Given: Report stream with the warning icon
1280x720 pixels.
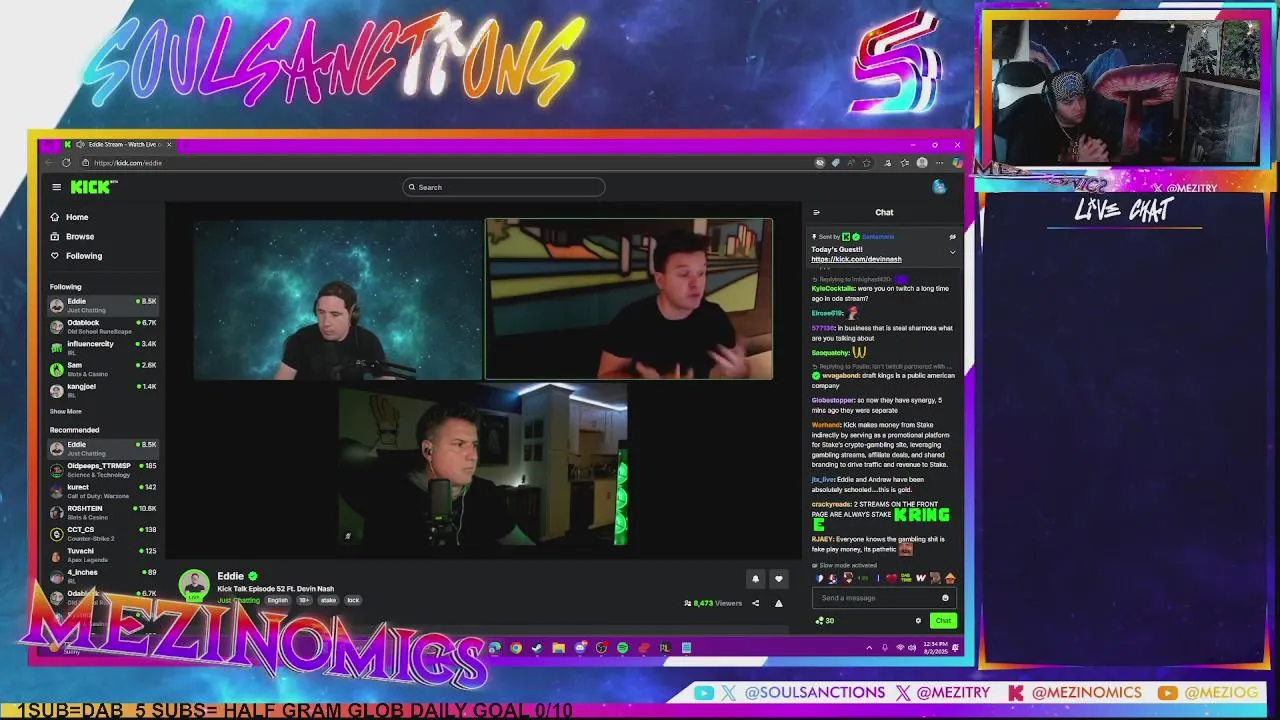Looking at the screenshot, I should click(778, 603).
